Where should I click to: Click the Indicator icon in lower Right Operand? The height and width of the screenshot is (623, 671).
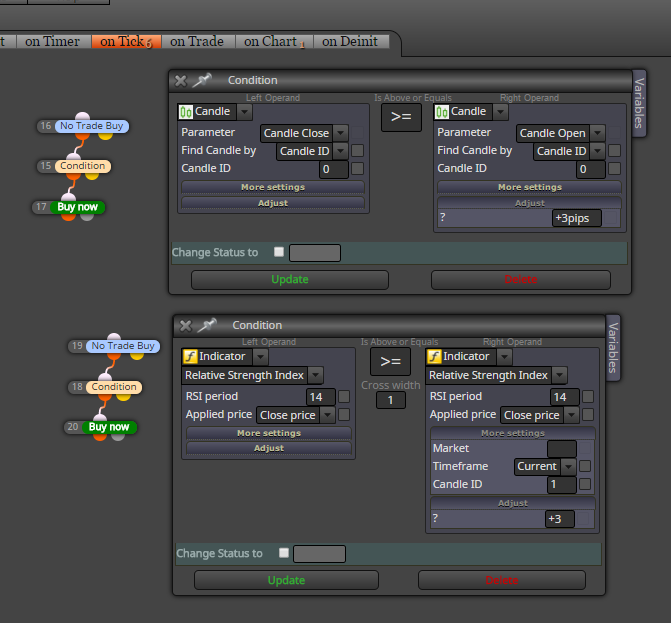[434, 356]
